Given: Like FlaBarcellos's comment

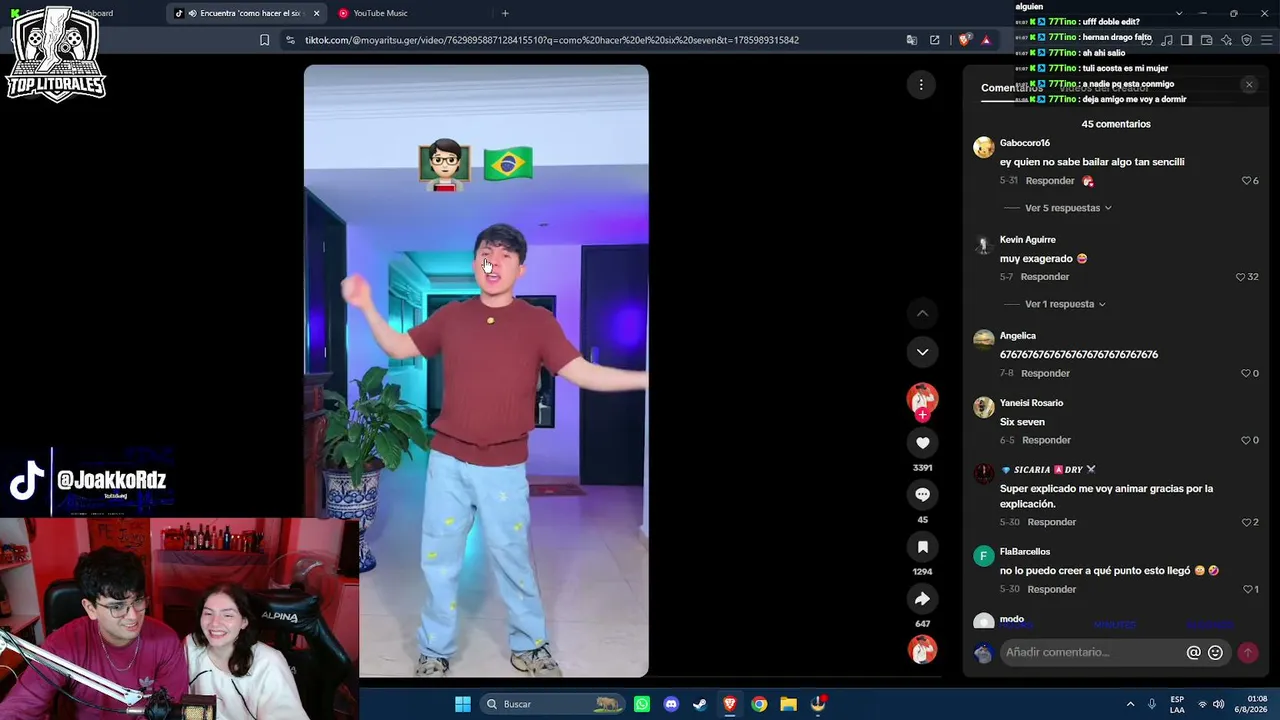Looking at the screenshot, I should click(1249, 589).
